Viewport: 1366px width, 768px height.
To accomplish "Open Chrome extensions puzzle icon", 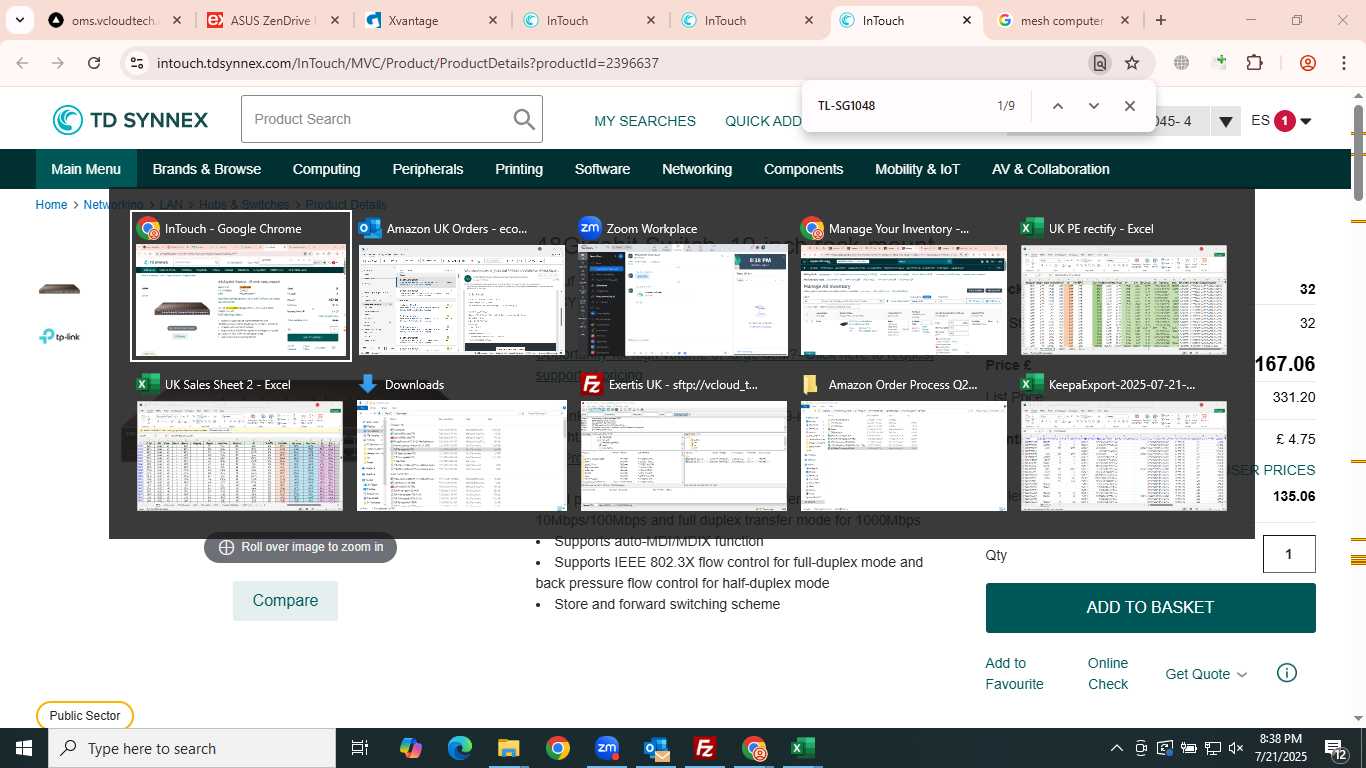I will (x=1254, y=63).
